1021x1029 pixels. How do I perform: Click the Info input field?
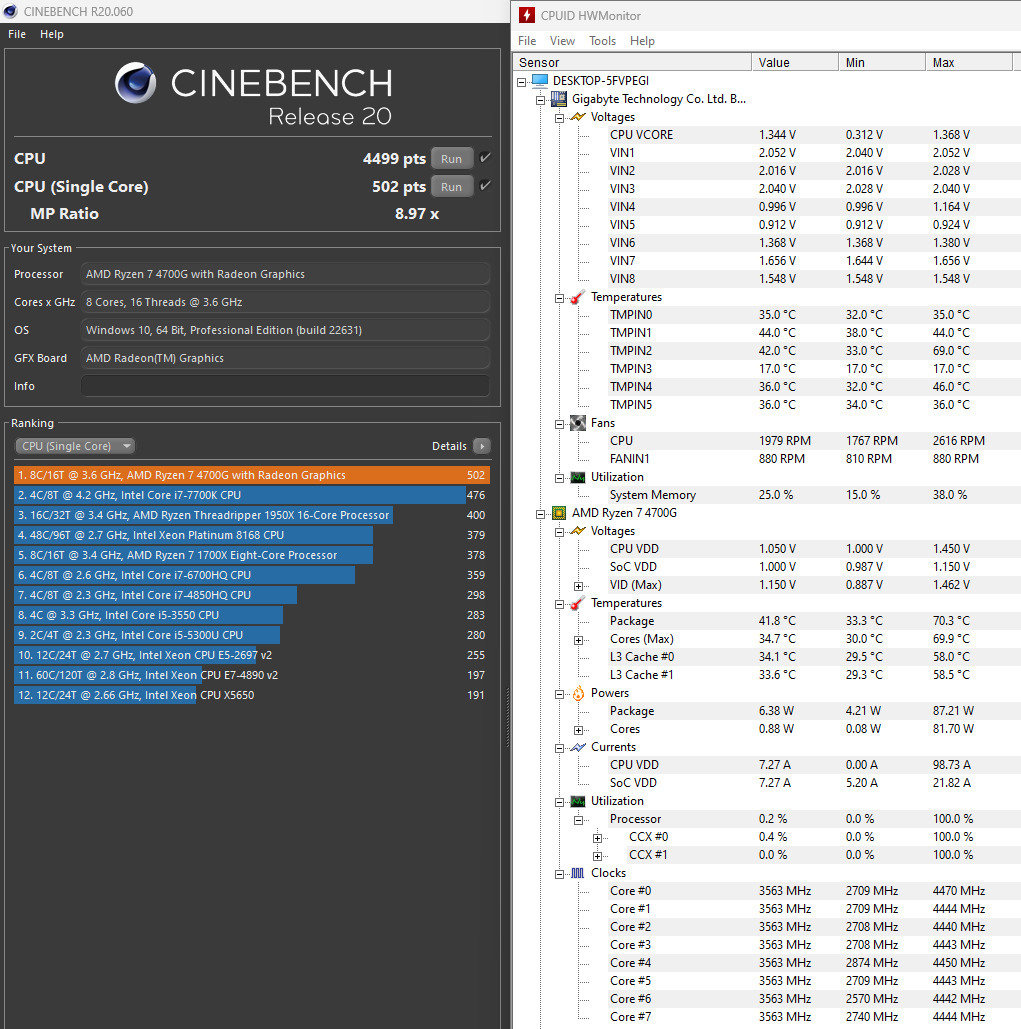[285, 386]
